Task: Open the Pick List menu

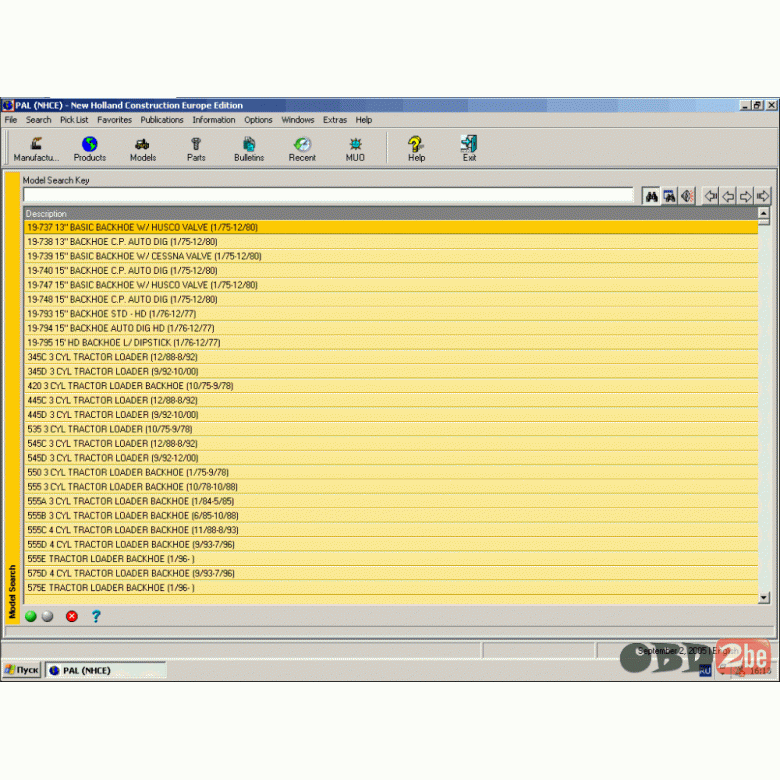Action: pos(74,120)
